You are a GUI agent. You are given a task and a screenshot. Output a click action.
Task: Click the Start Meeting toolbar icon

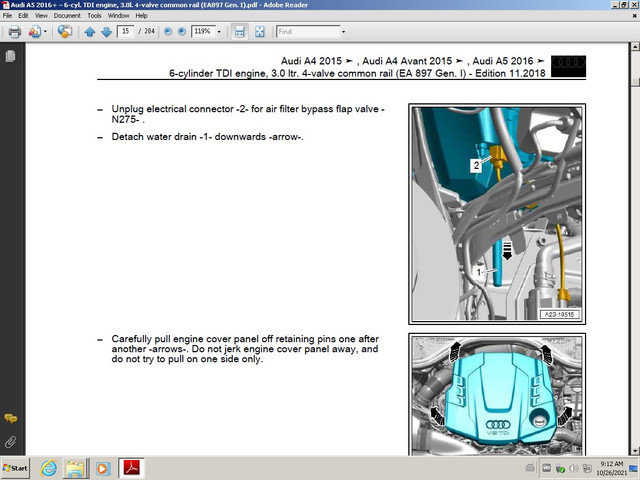click(x=64, y=31)
